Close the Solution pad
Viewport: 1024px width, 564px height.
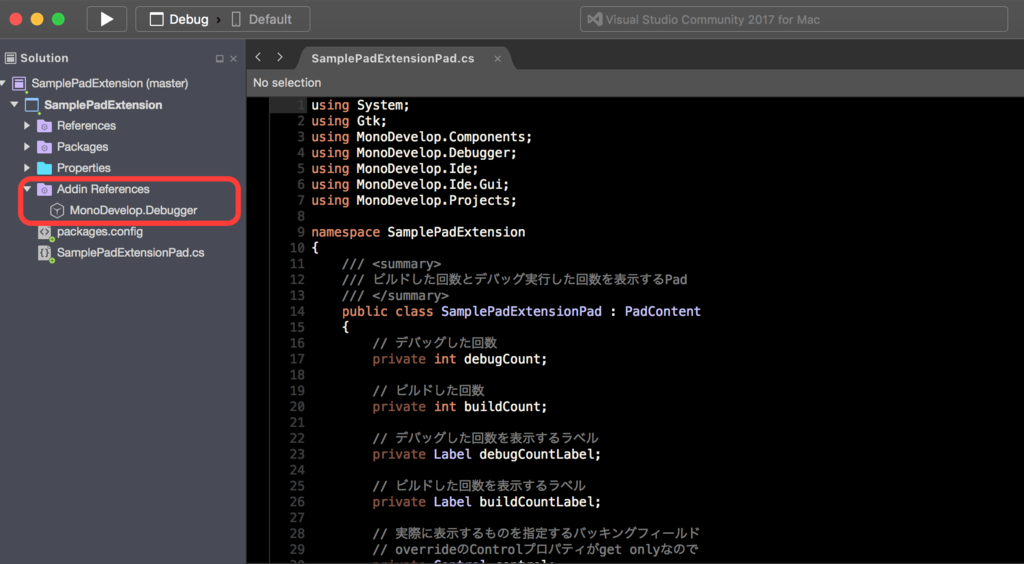[234, 59]
